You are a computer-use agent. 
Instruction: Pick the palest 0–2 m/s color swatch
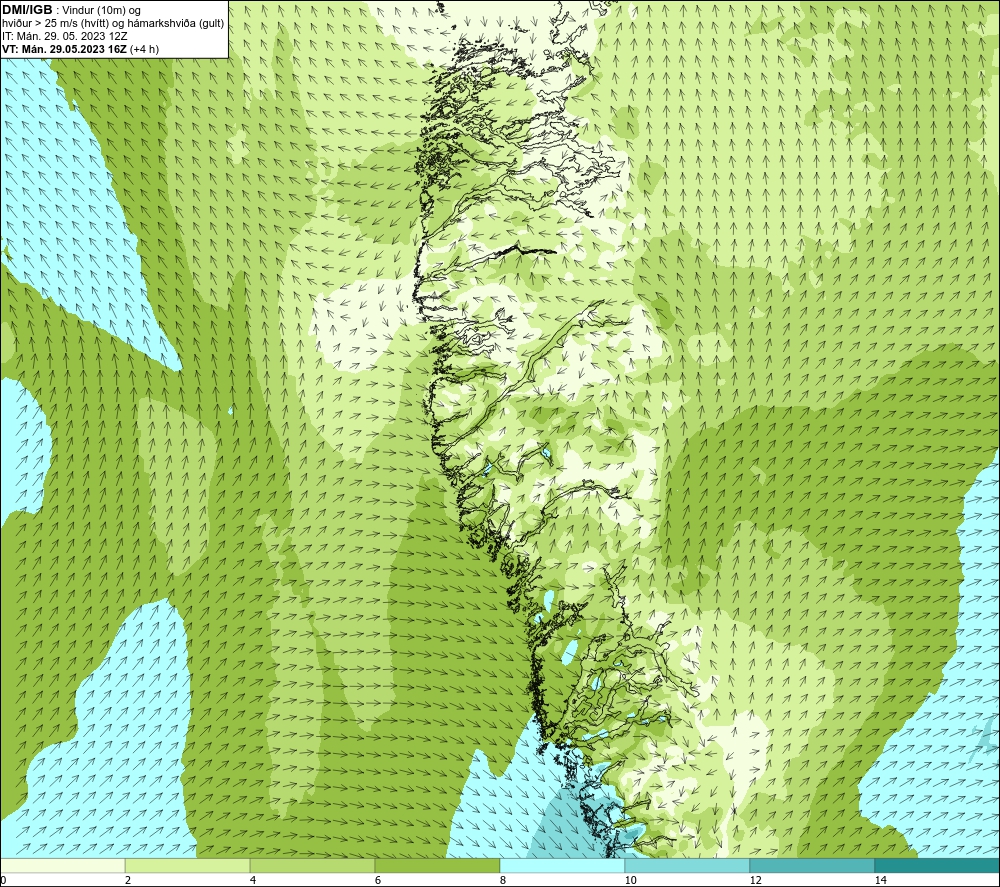62,865
